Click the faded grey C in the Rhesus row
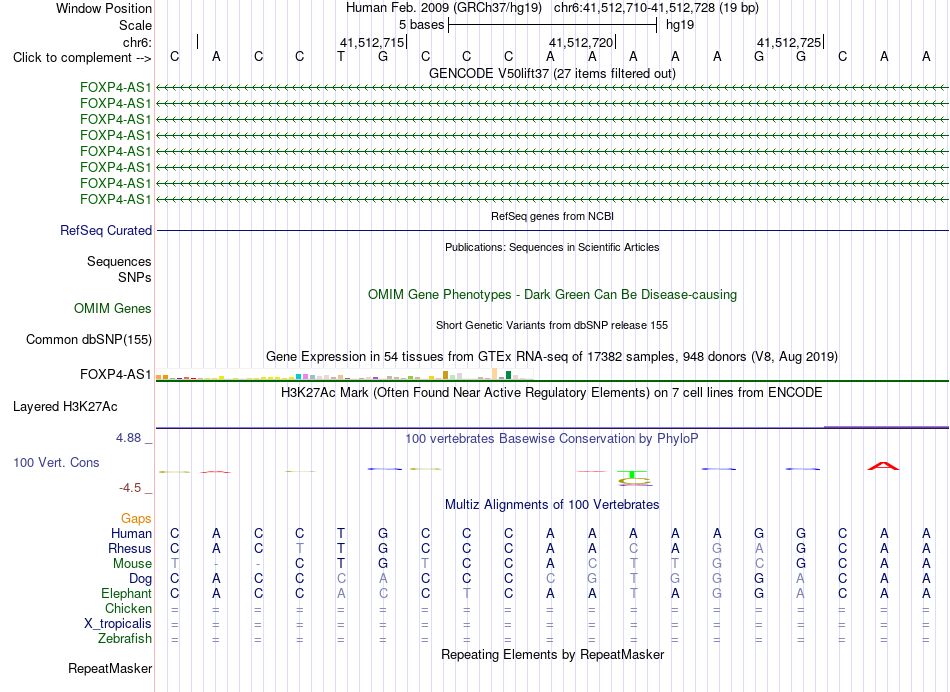 coord(633,548)
